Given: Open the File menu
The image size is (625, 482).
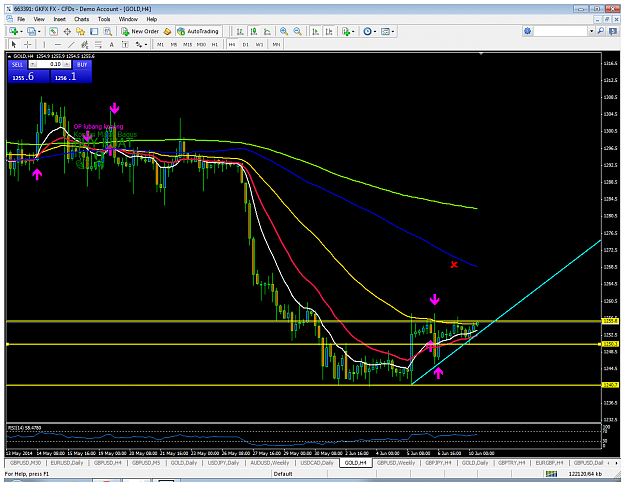Looking at the screenshot, I should pos(21,19).
